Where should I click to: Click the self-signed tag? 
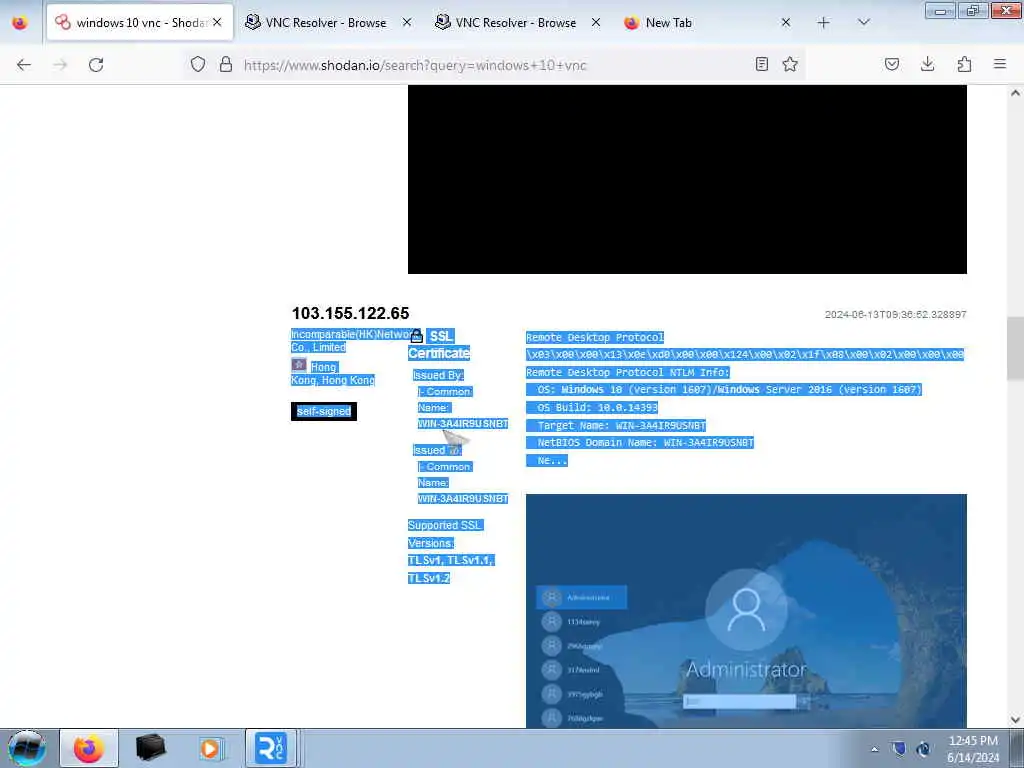[x=323, y=411]
